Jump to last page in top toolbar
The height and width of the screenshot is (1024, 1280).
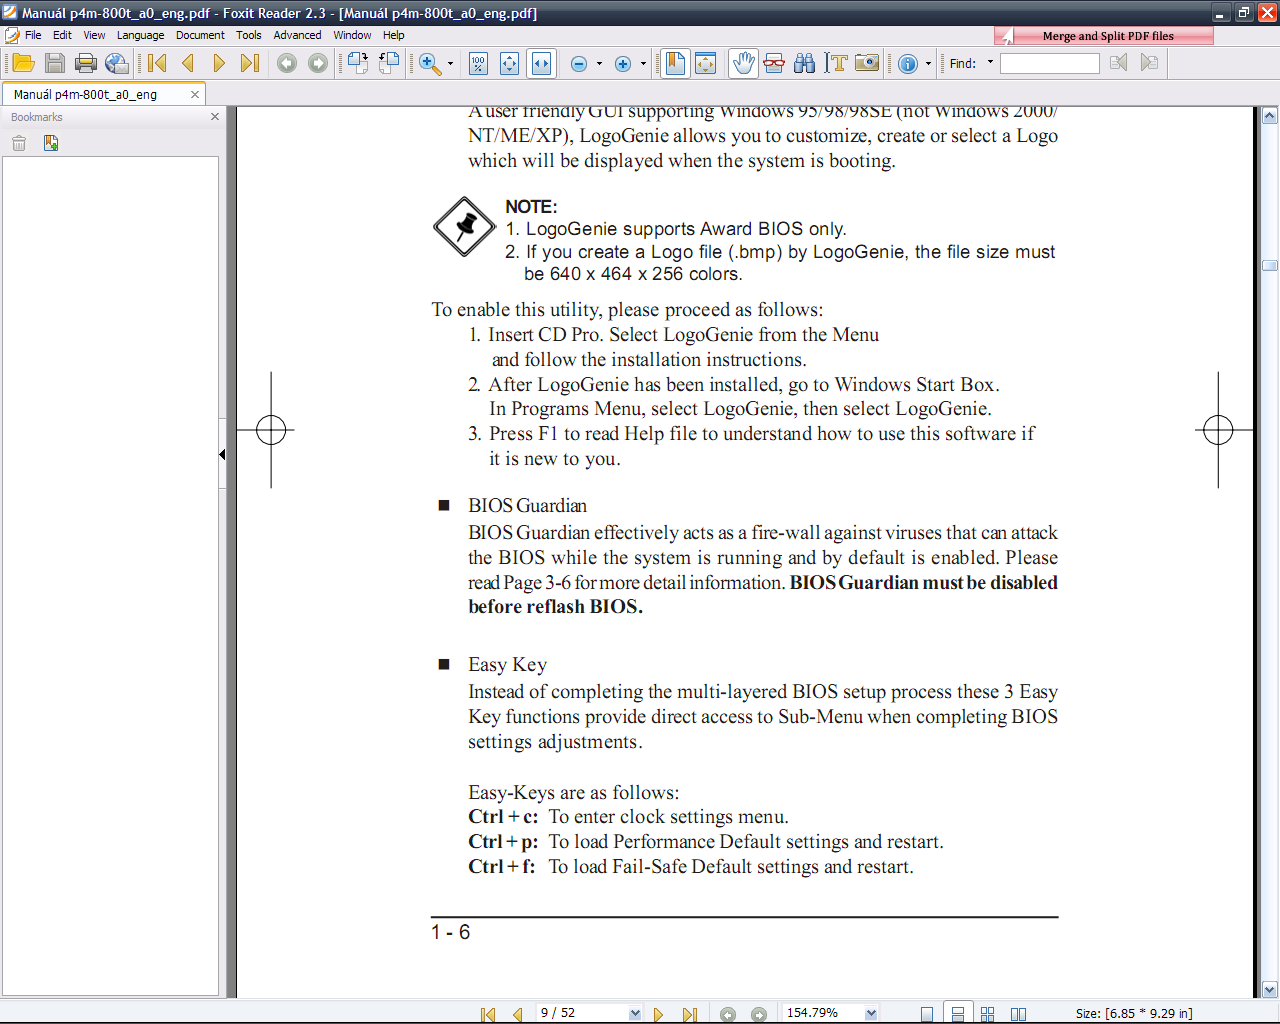click(x=250, y=63)
